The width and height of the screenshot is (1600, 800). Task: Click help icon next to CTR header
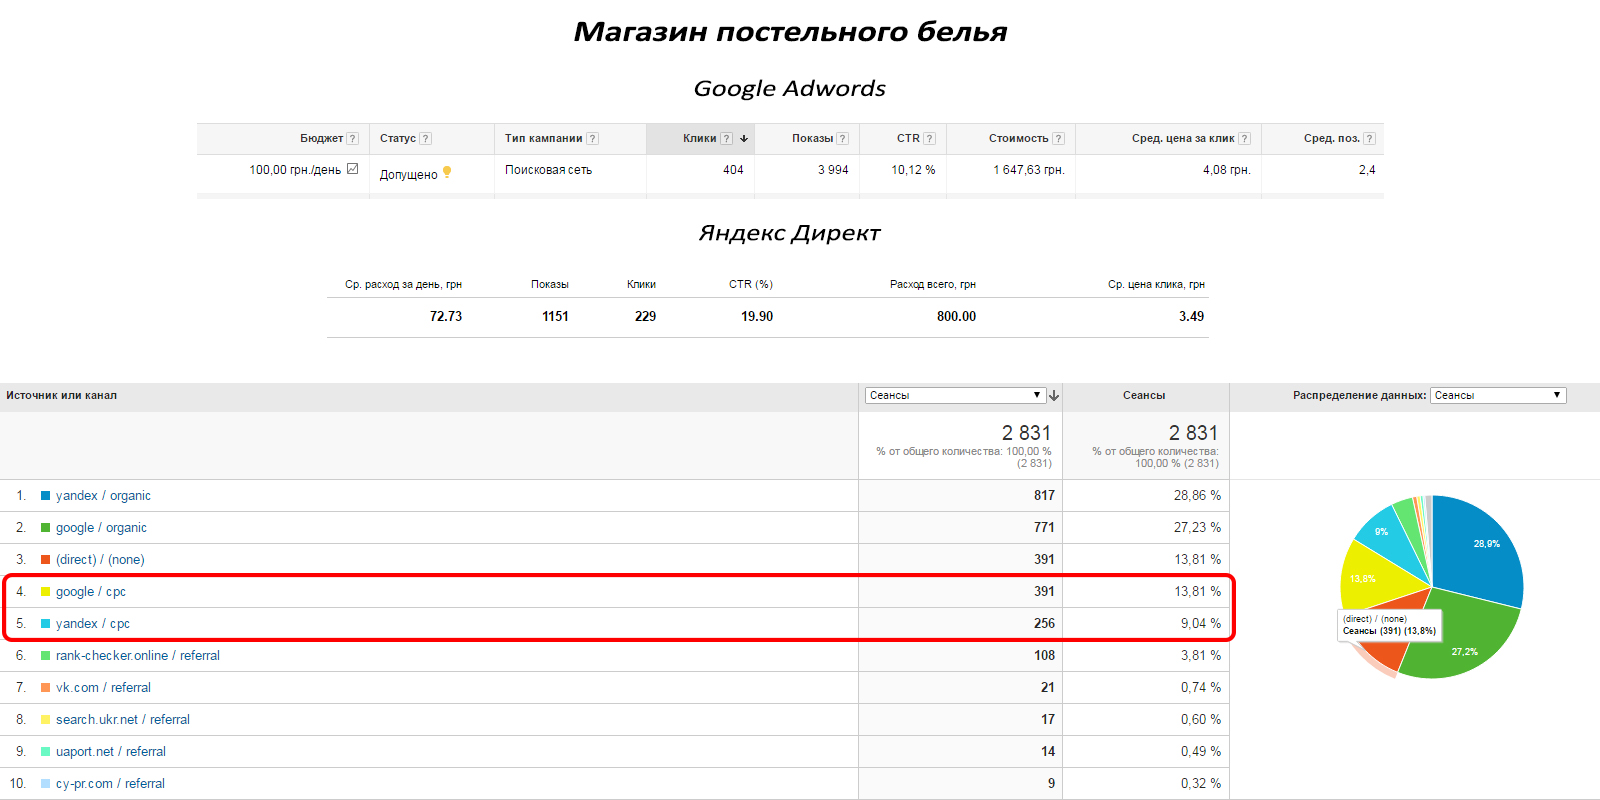929,139
